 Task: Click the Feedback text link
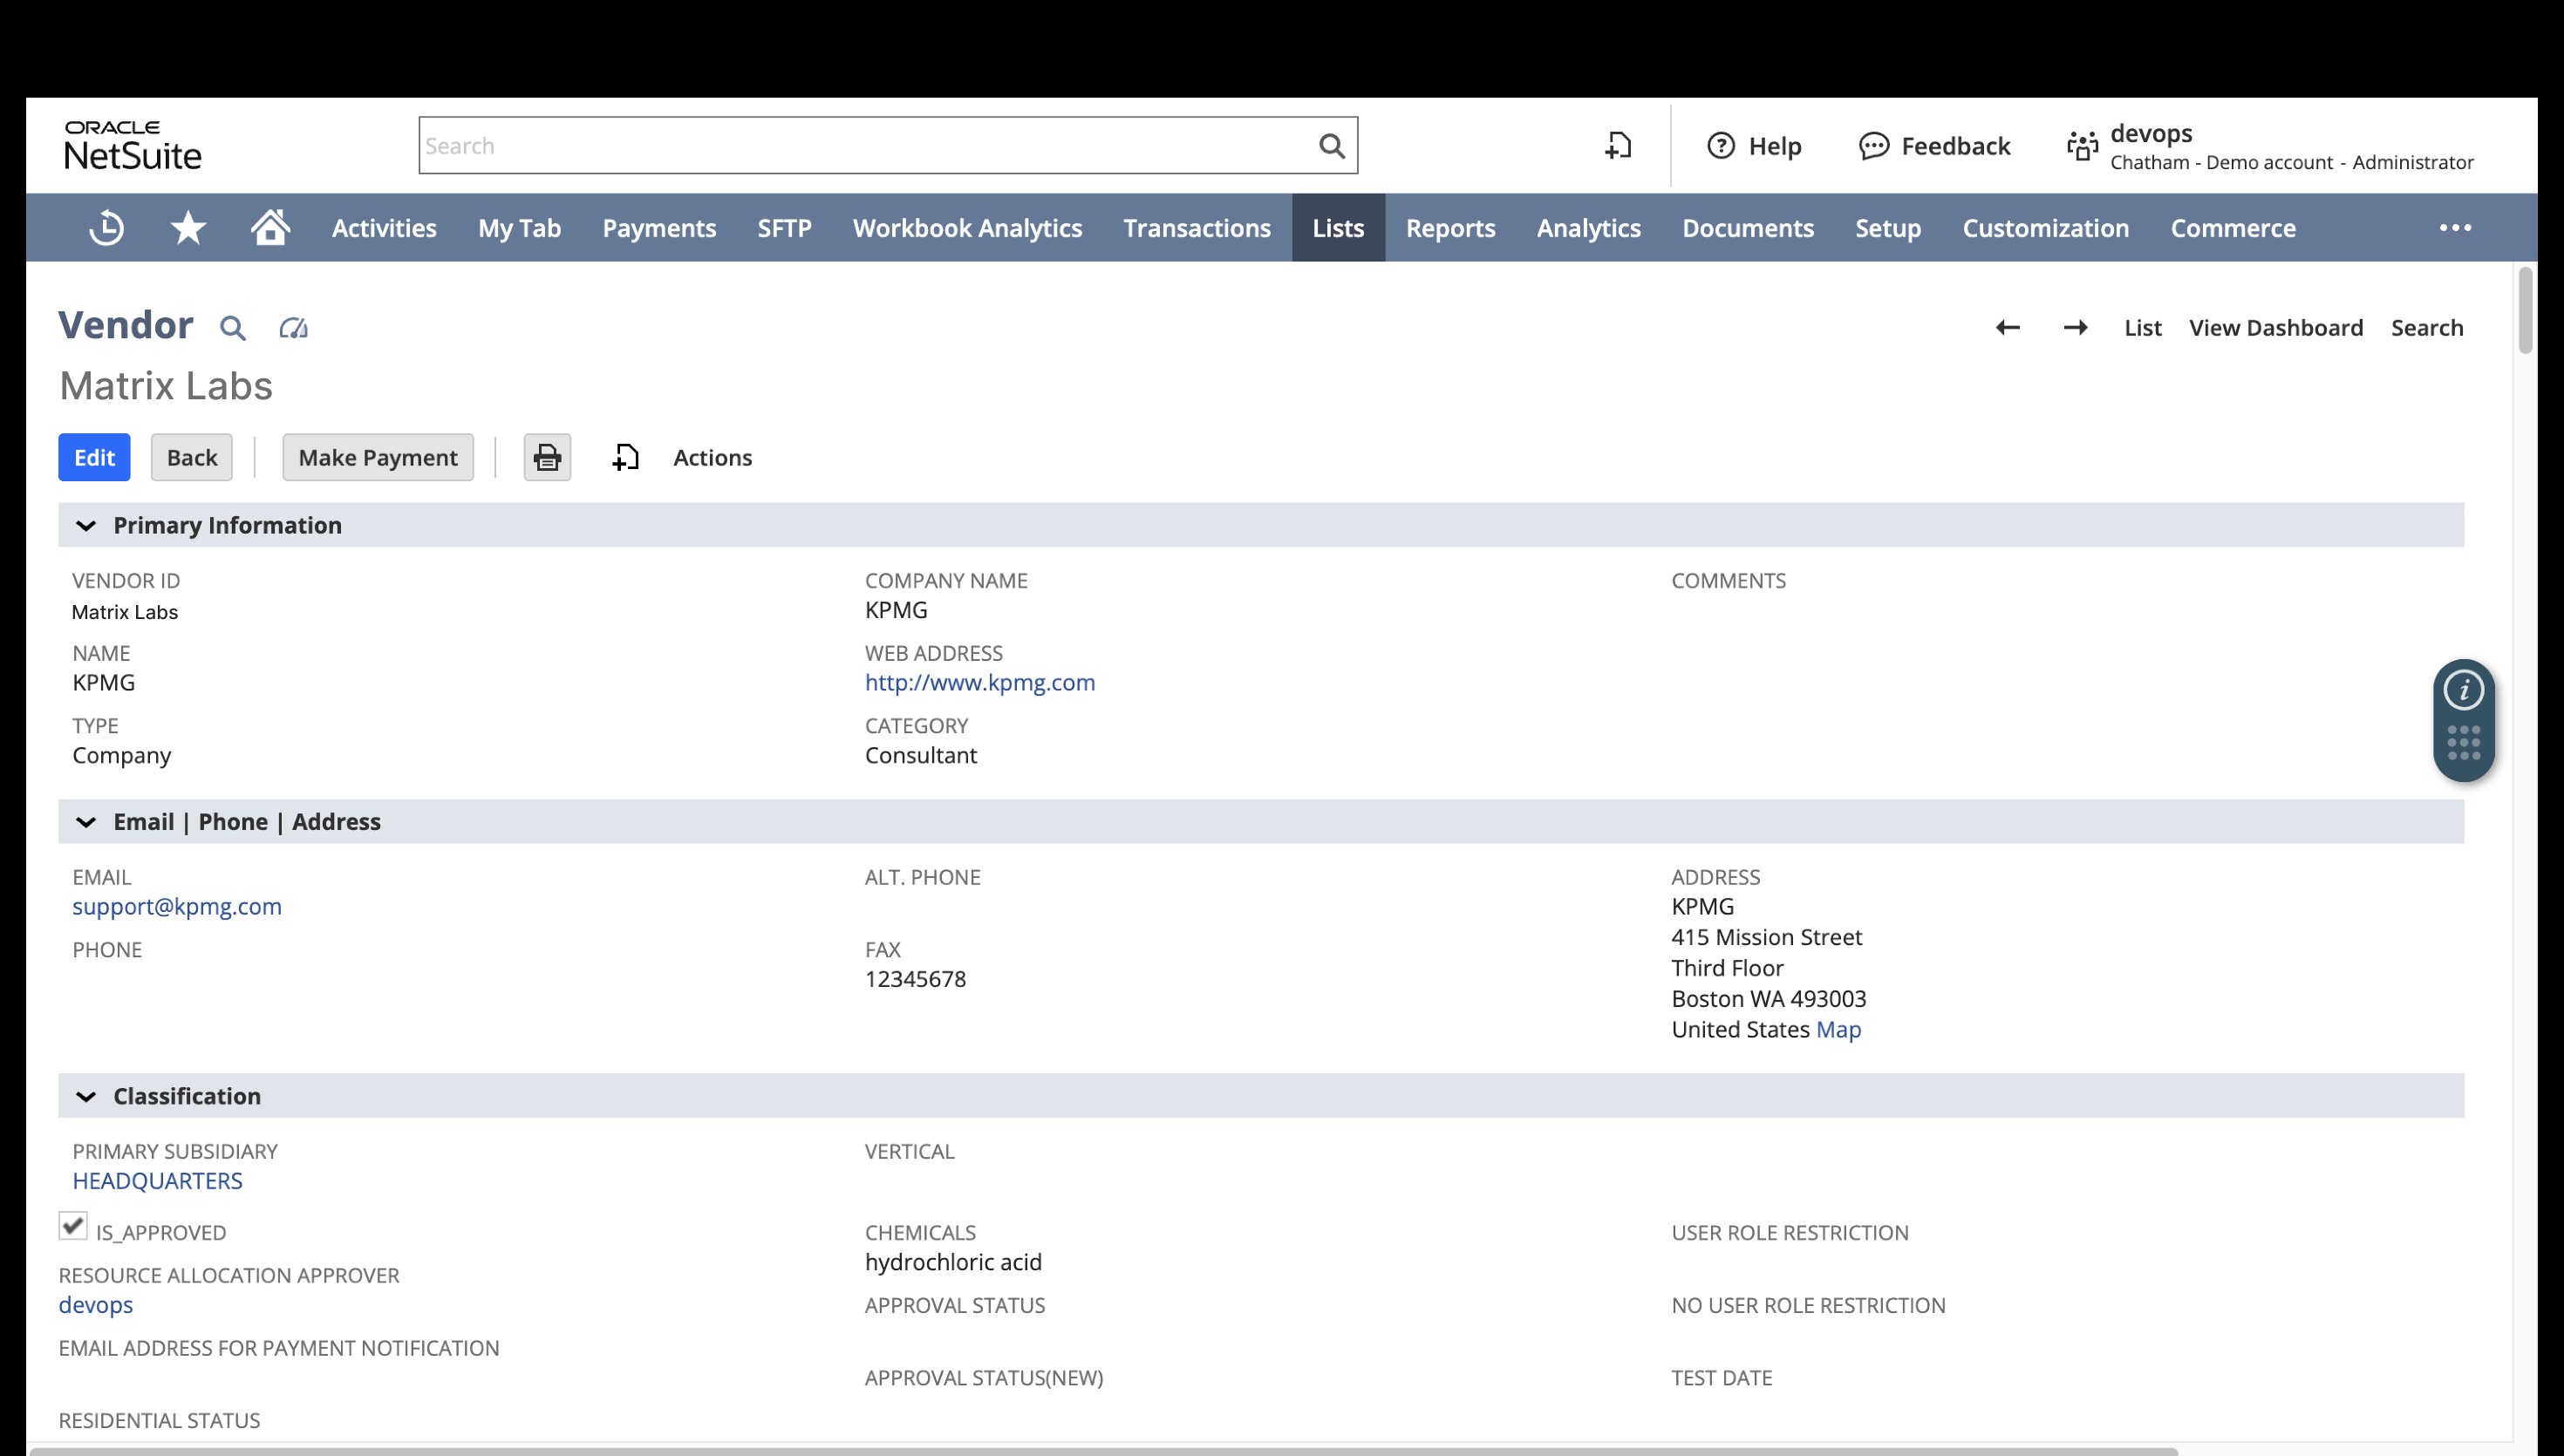click(1955, 146)
